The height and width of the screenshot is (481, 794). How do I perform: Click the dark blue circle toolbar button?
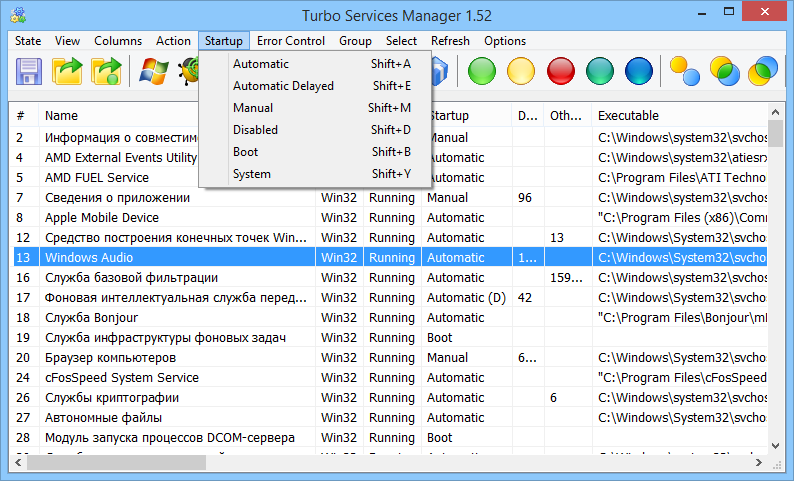coord(639,71)
